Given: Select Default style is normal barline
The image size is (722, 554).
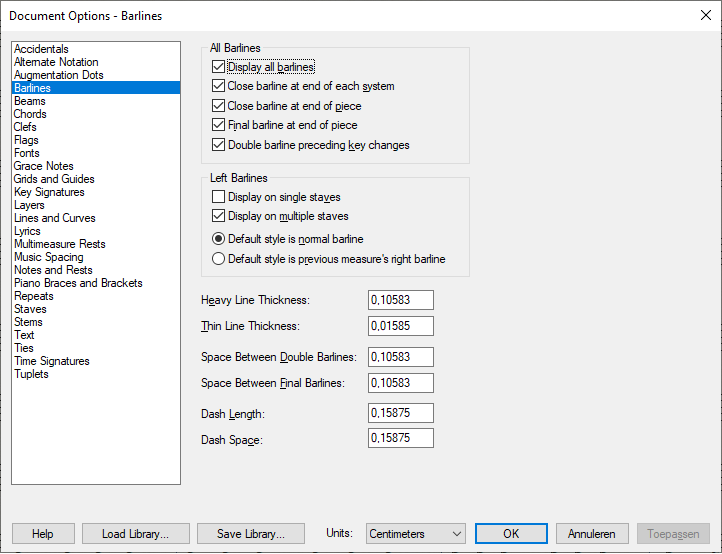Looking at the screenshot, I should click(219, 239).
